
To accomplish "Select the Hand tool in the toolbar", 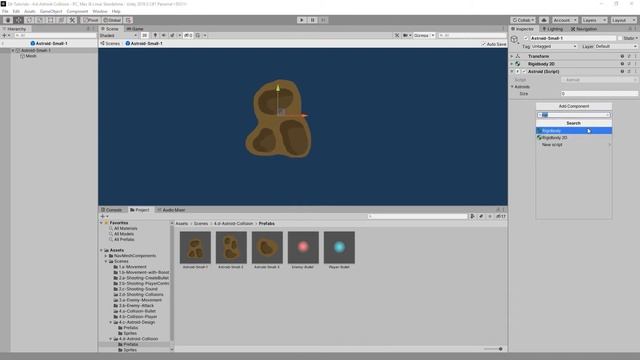I will pyautogui.click(x=8, y=20).
